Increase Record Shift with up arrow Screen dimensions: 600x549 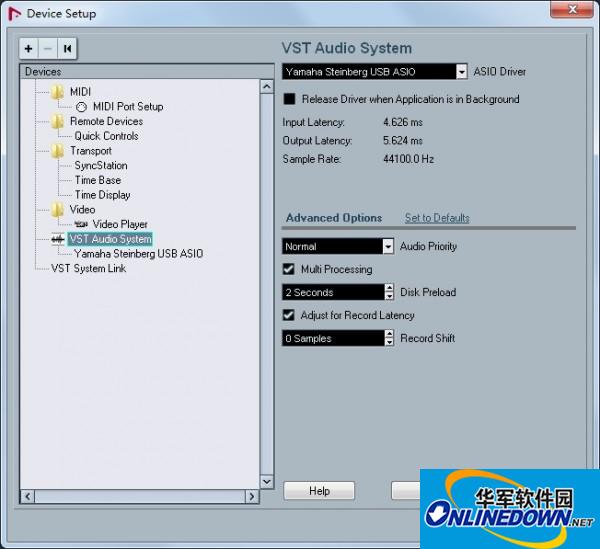tap(389, 334)
